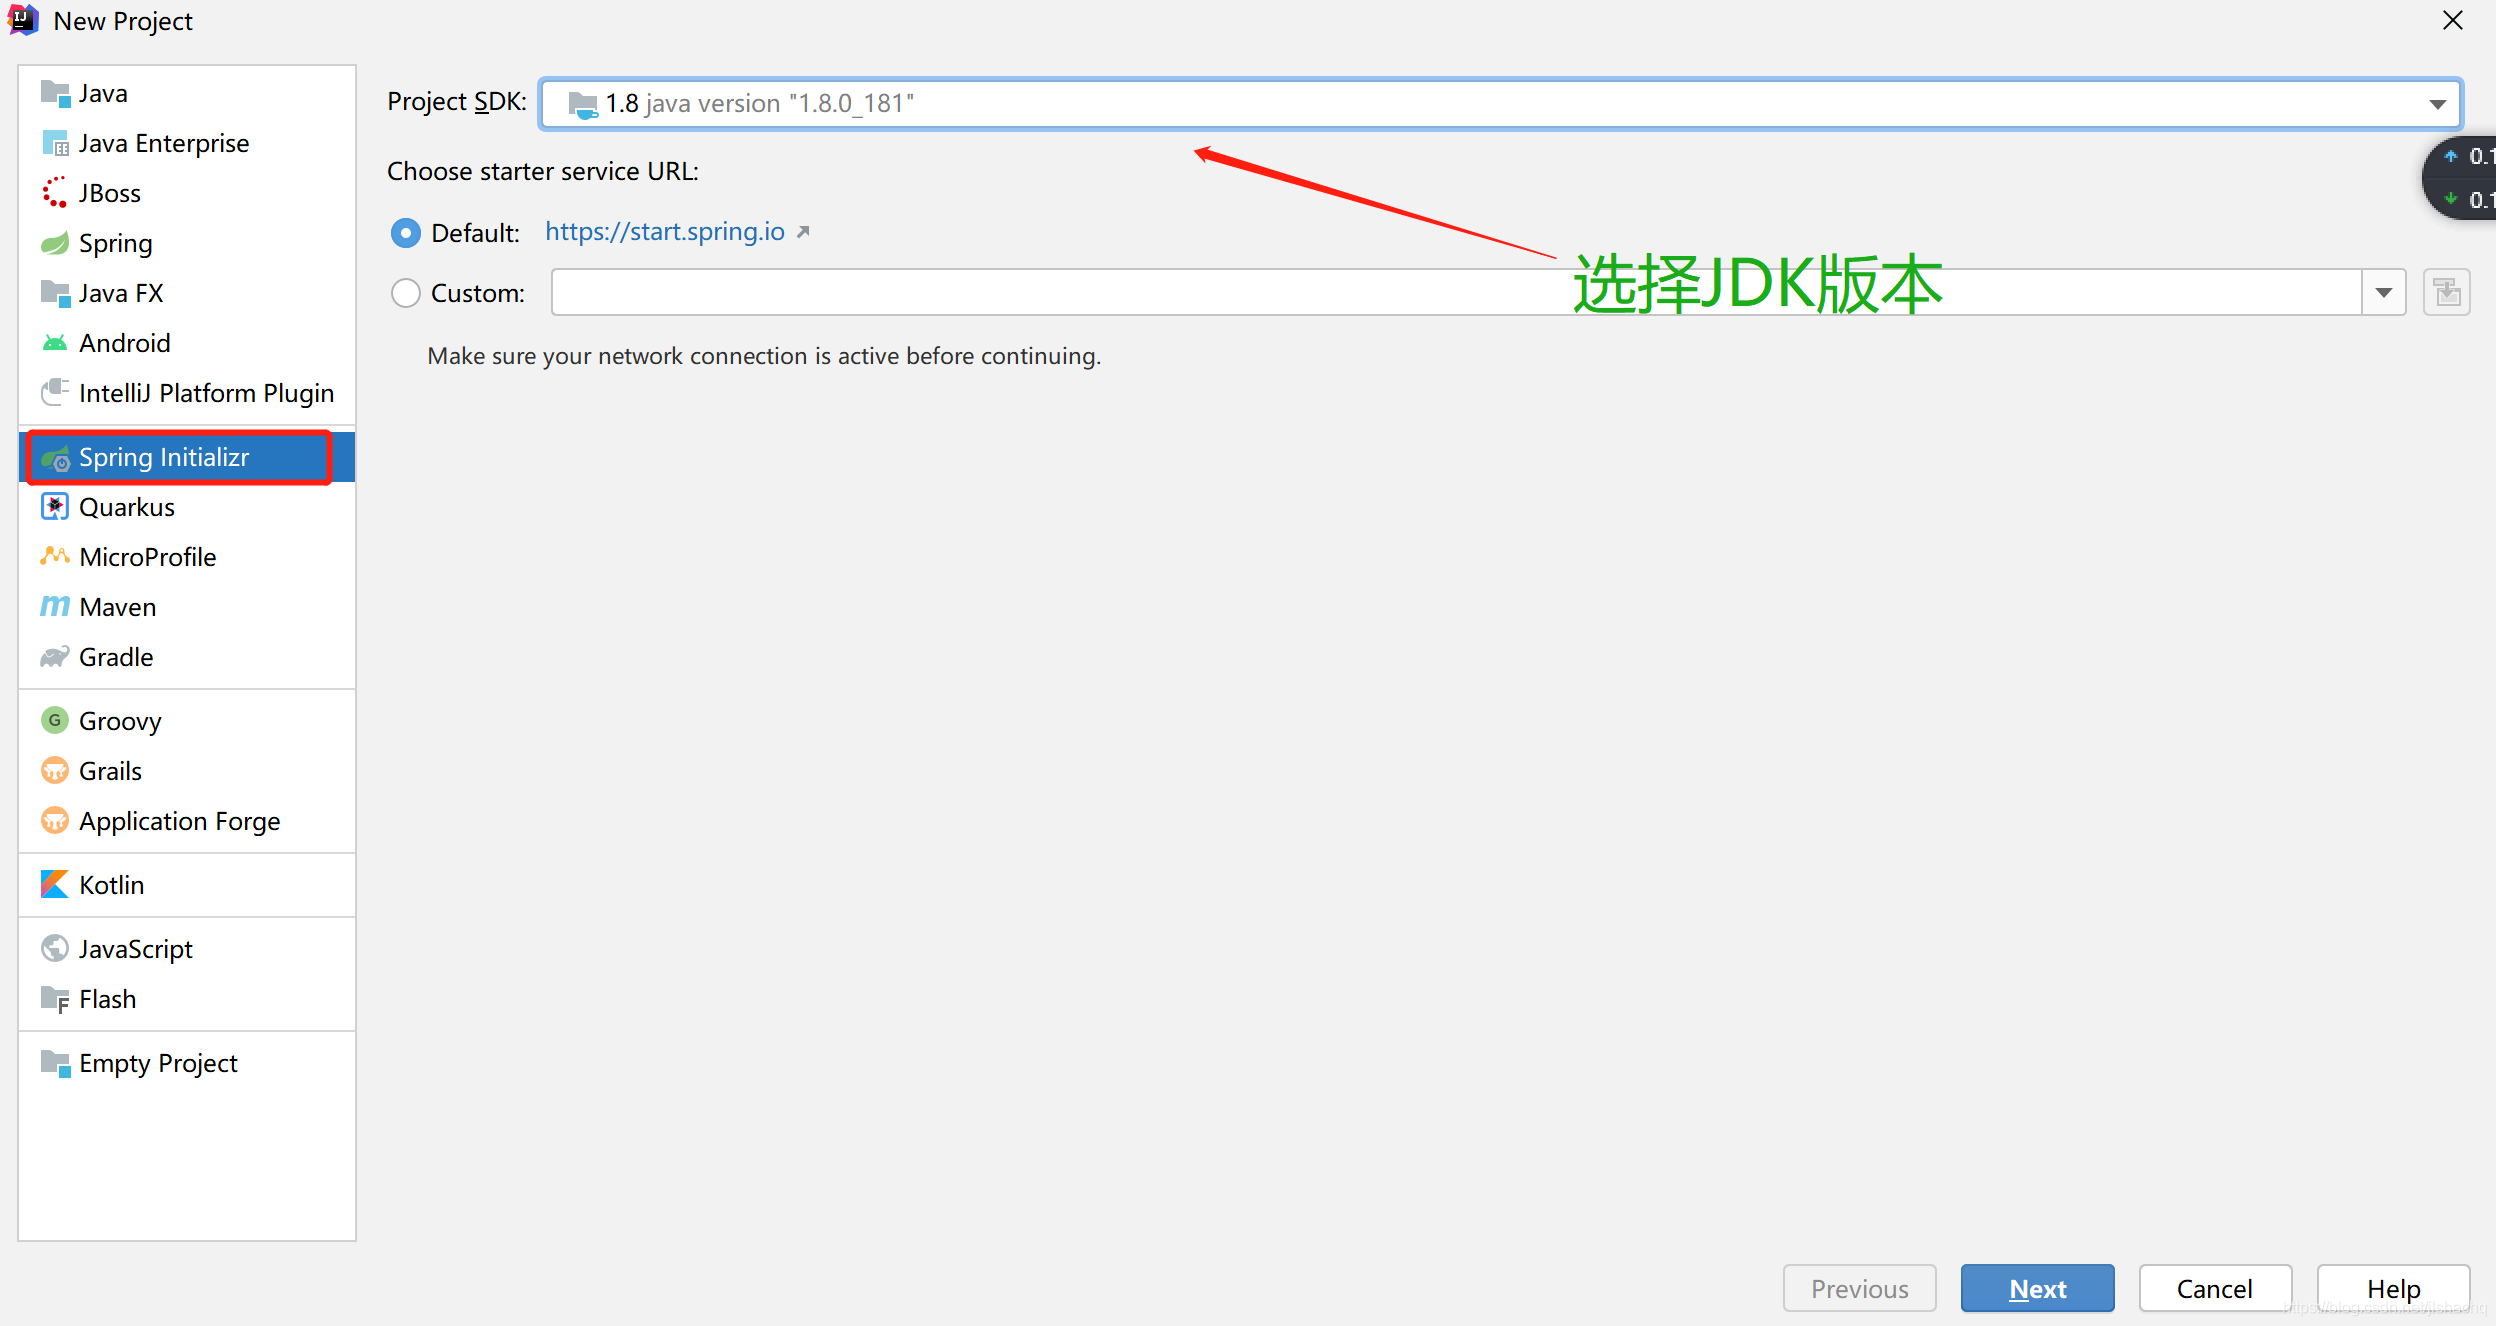The height and width of the screenshot is (1326, 2496).
Task: Click the JavaScript globe icon
Action: (55, 948)
